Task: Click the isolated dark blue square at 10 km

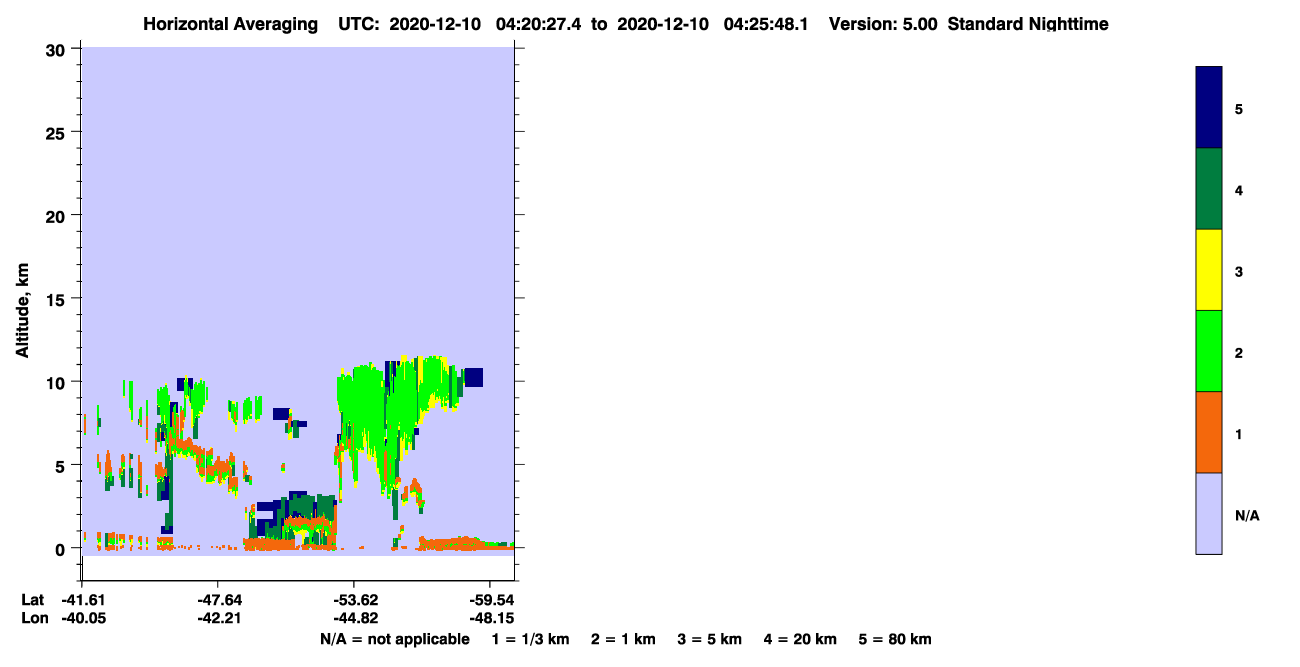Action: click(473, 377)
